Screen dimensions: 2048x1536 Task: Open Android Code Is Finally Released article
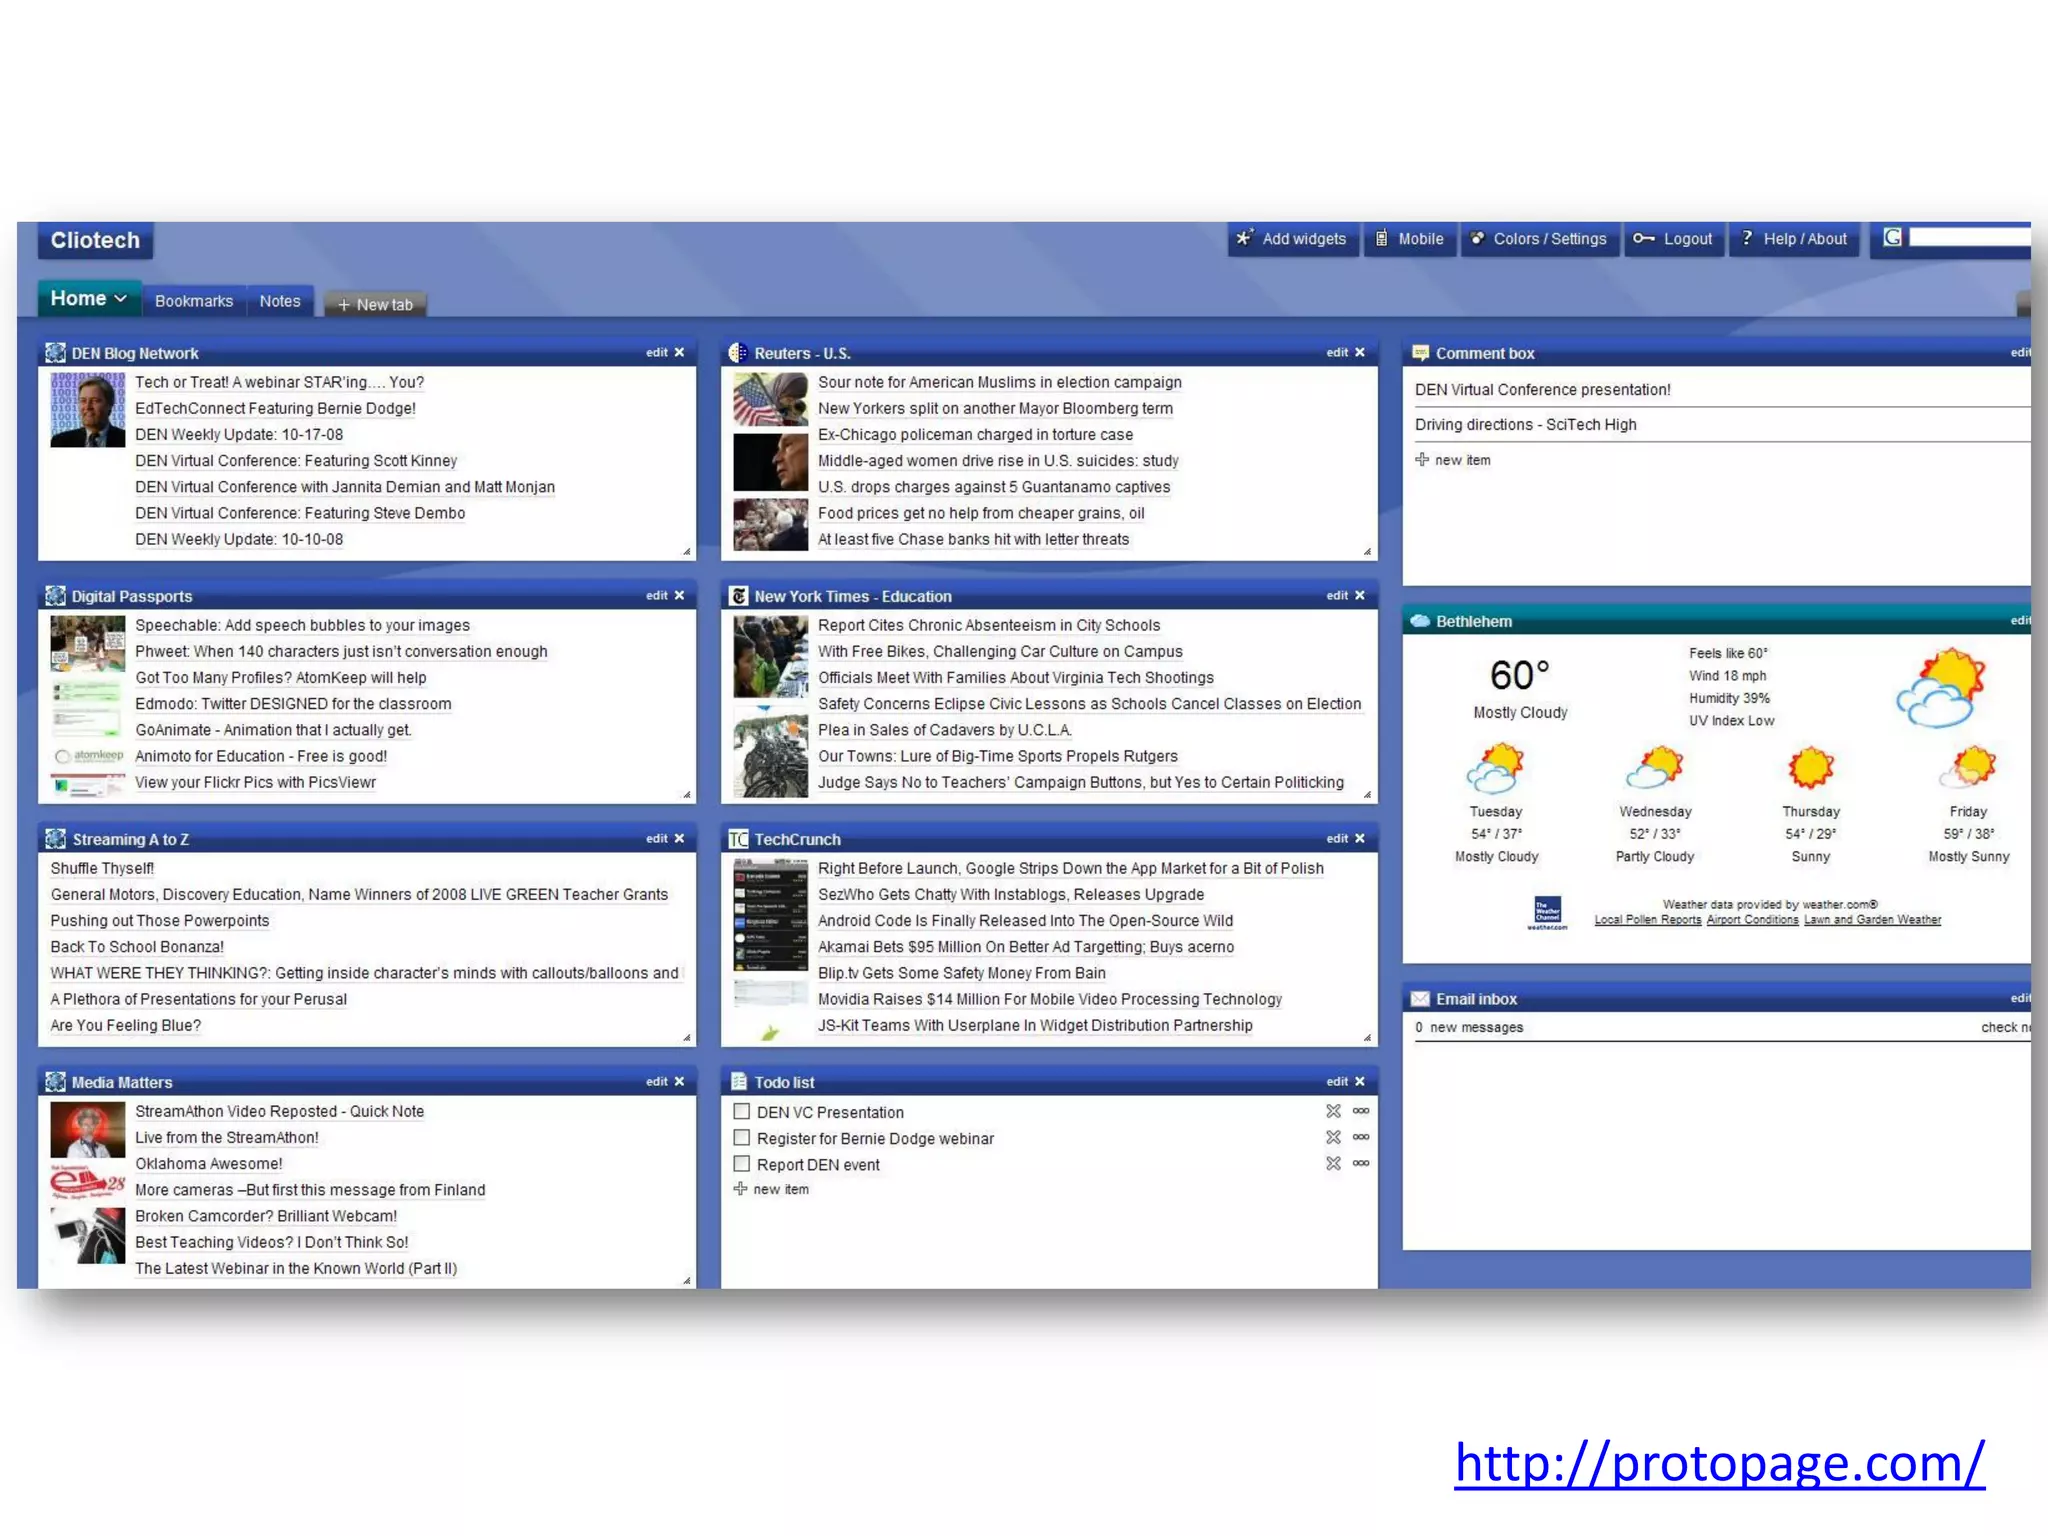[x=1025, y=921]
